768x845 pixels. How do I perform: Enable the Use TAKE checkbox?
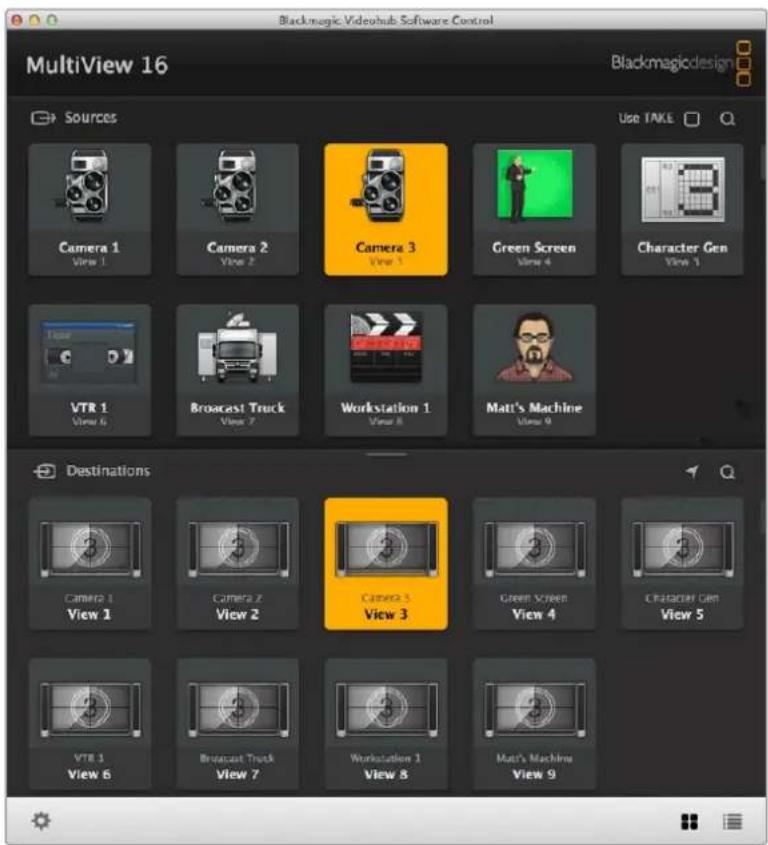692,119
